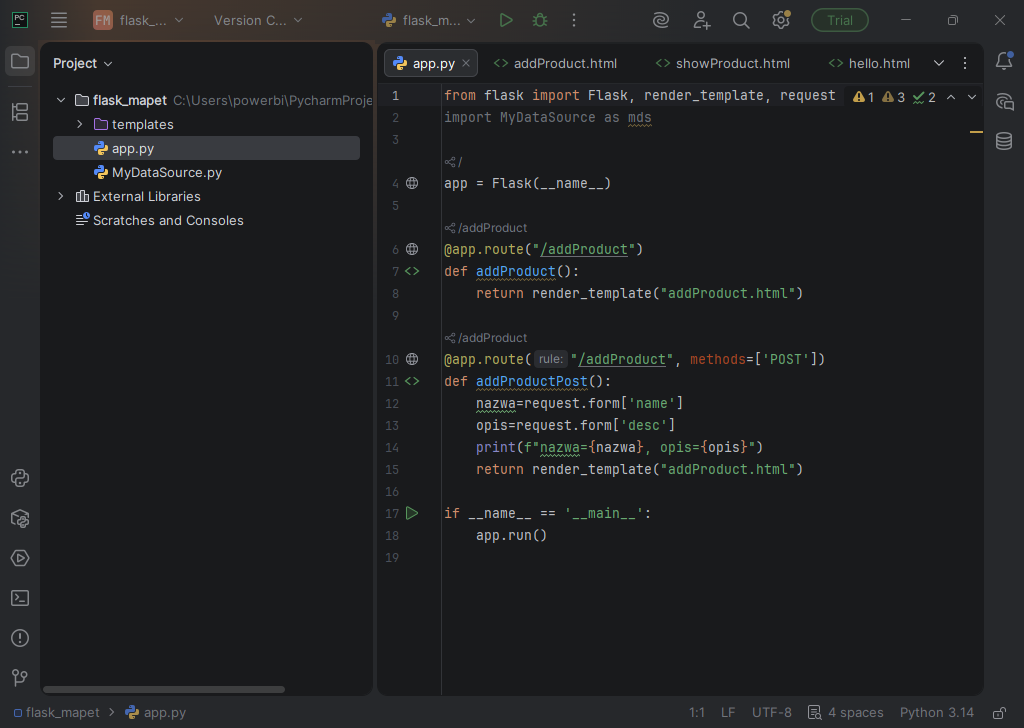The height and width of the screenshot is (728, 1024).
Task: Toggle read-only lock icon in status bar
Action: tap(999, 712)
